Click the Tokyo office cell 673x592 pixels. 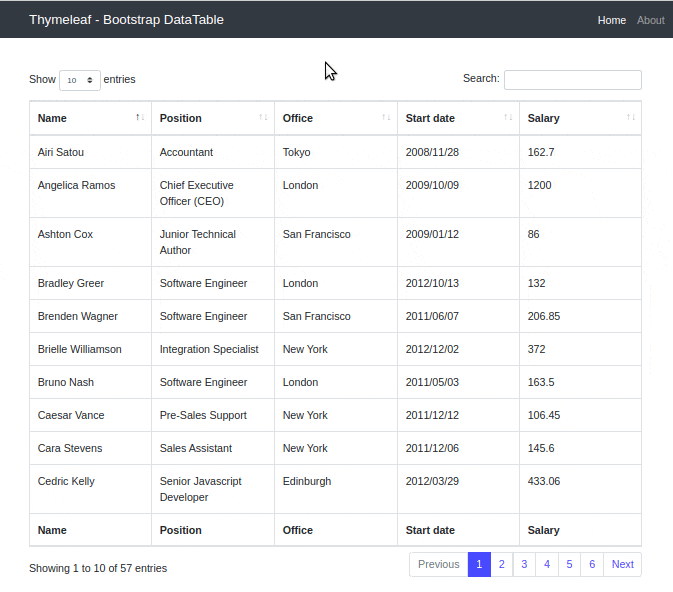[x=336, y=152]
